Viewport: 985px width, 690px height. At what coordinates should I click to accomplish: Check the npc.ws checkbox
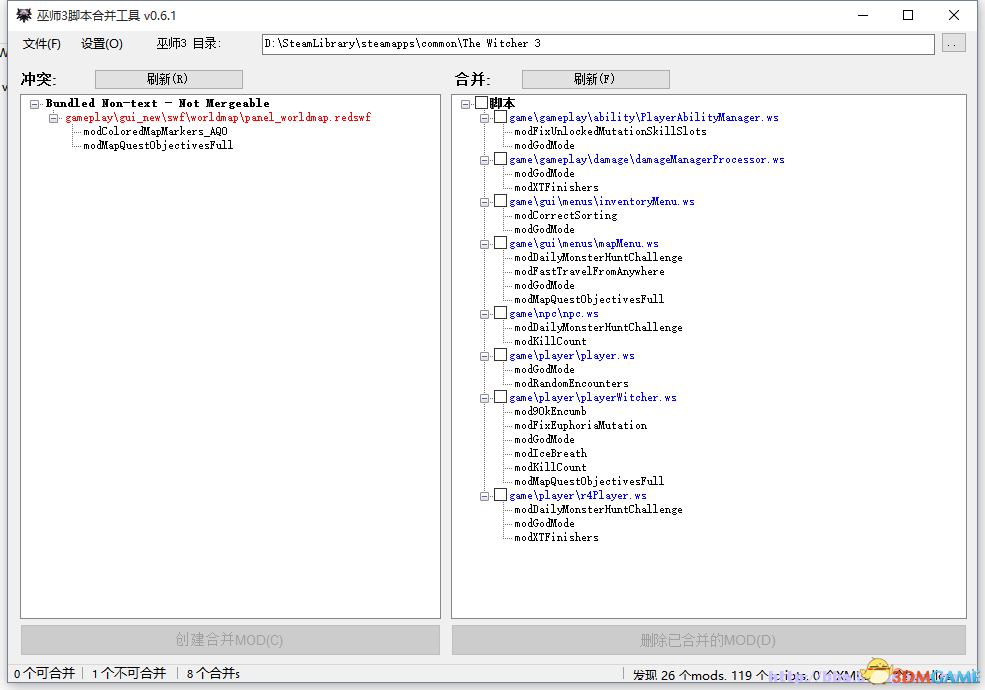click(501, 313)
